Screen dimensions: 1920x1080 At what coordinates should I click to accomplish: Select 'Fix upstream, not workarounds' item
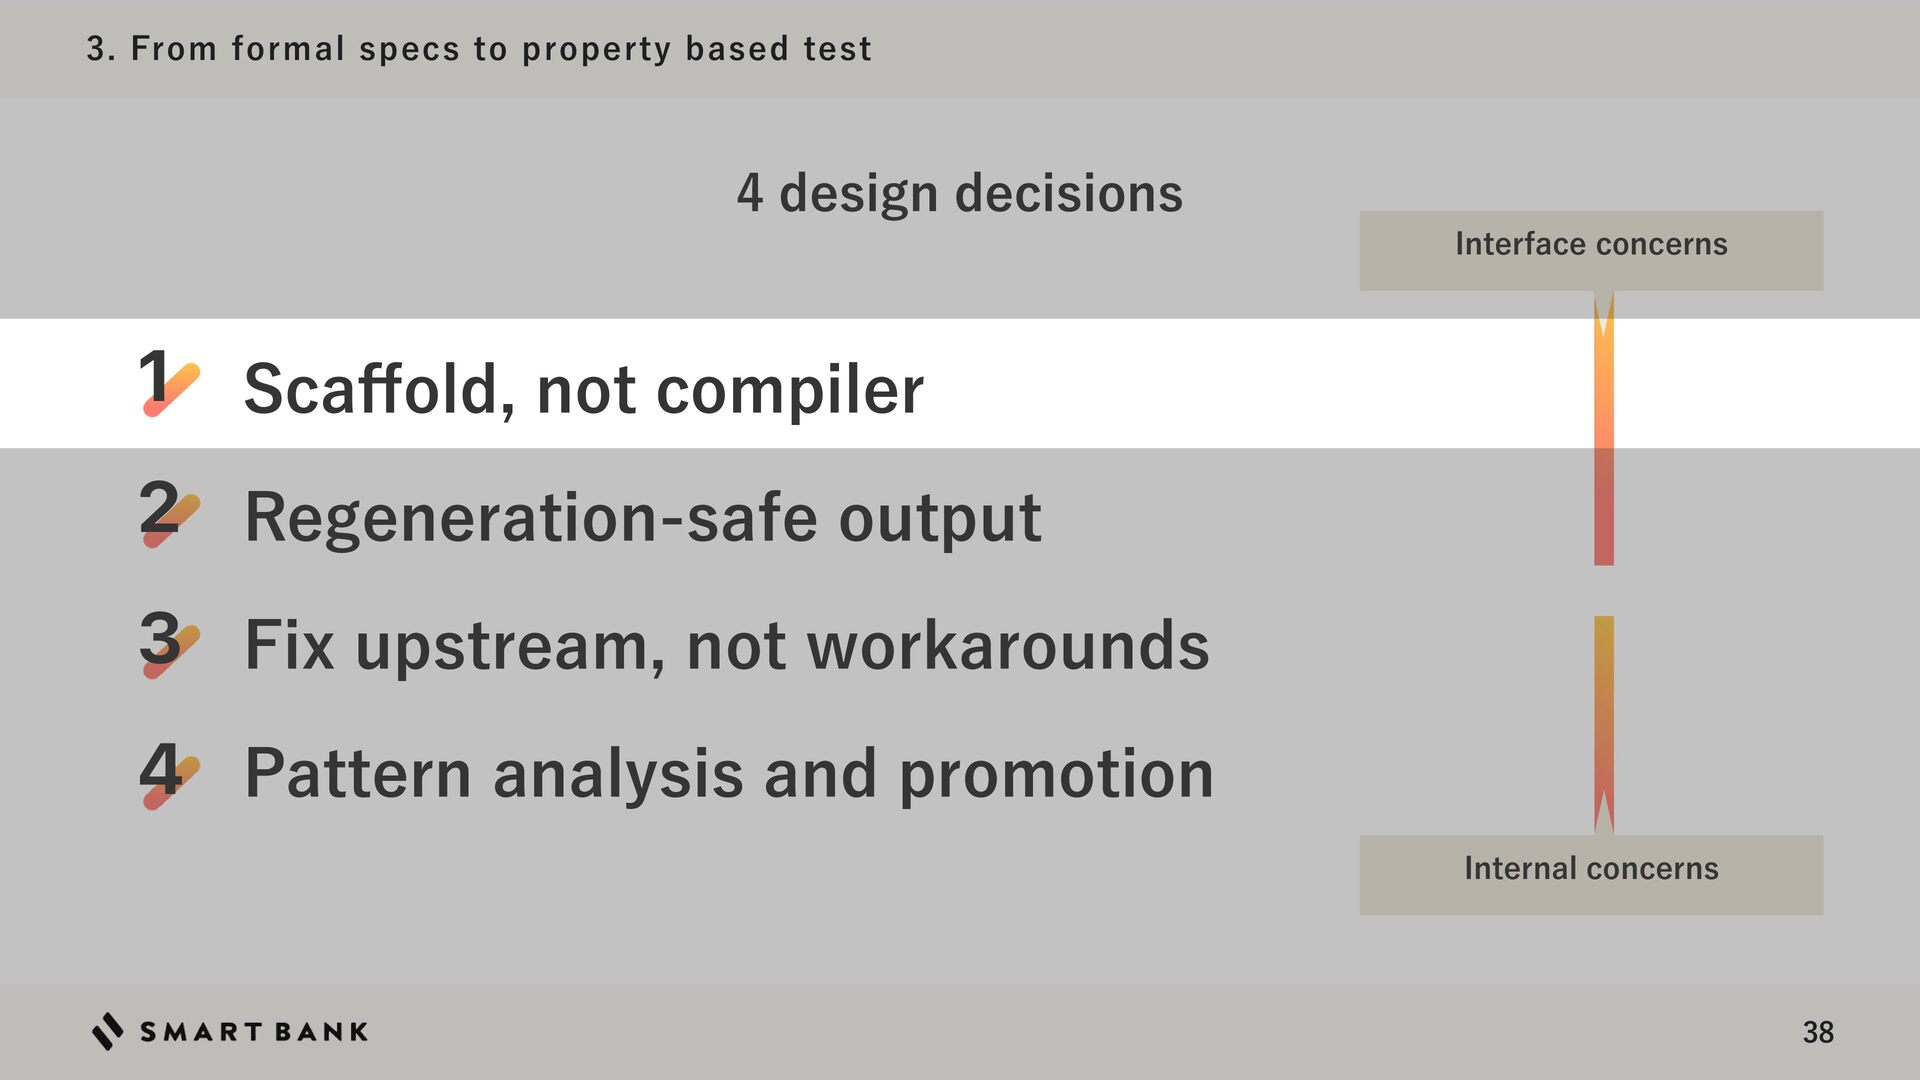(x=726, y=645)
